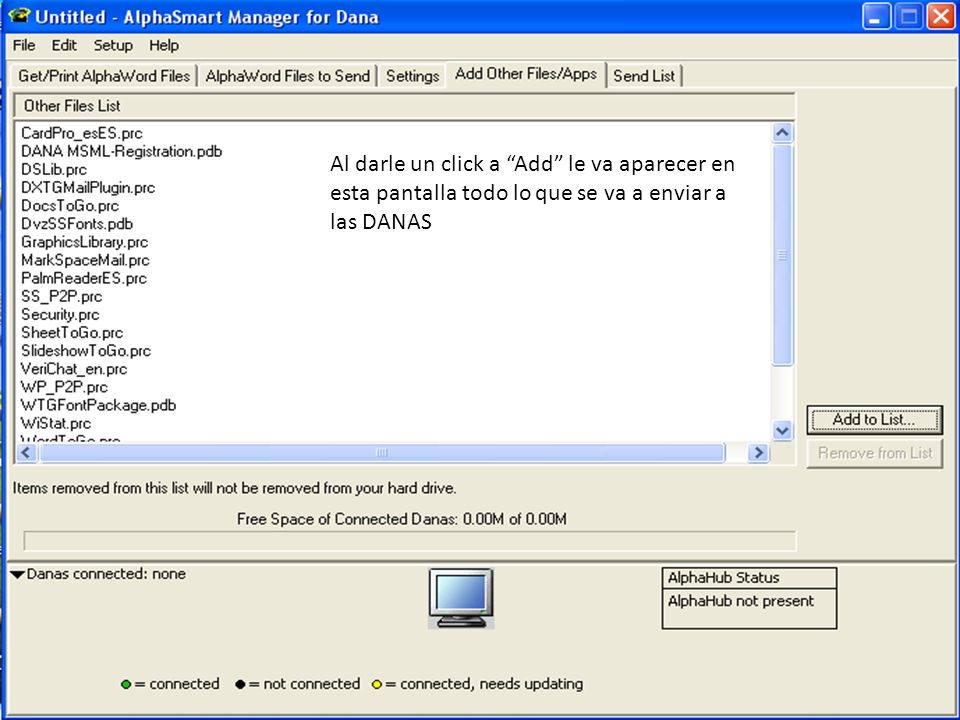This screenshot has width=960, height=720.
Task: Select WiStat.prc file
Action: tap(56, 423)
